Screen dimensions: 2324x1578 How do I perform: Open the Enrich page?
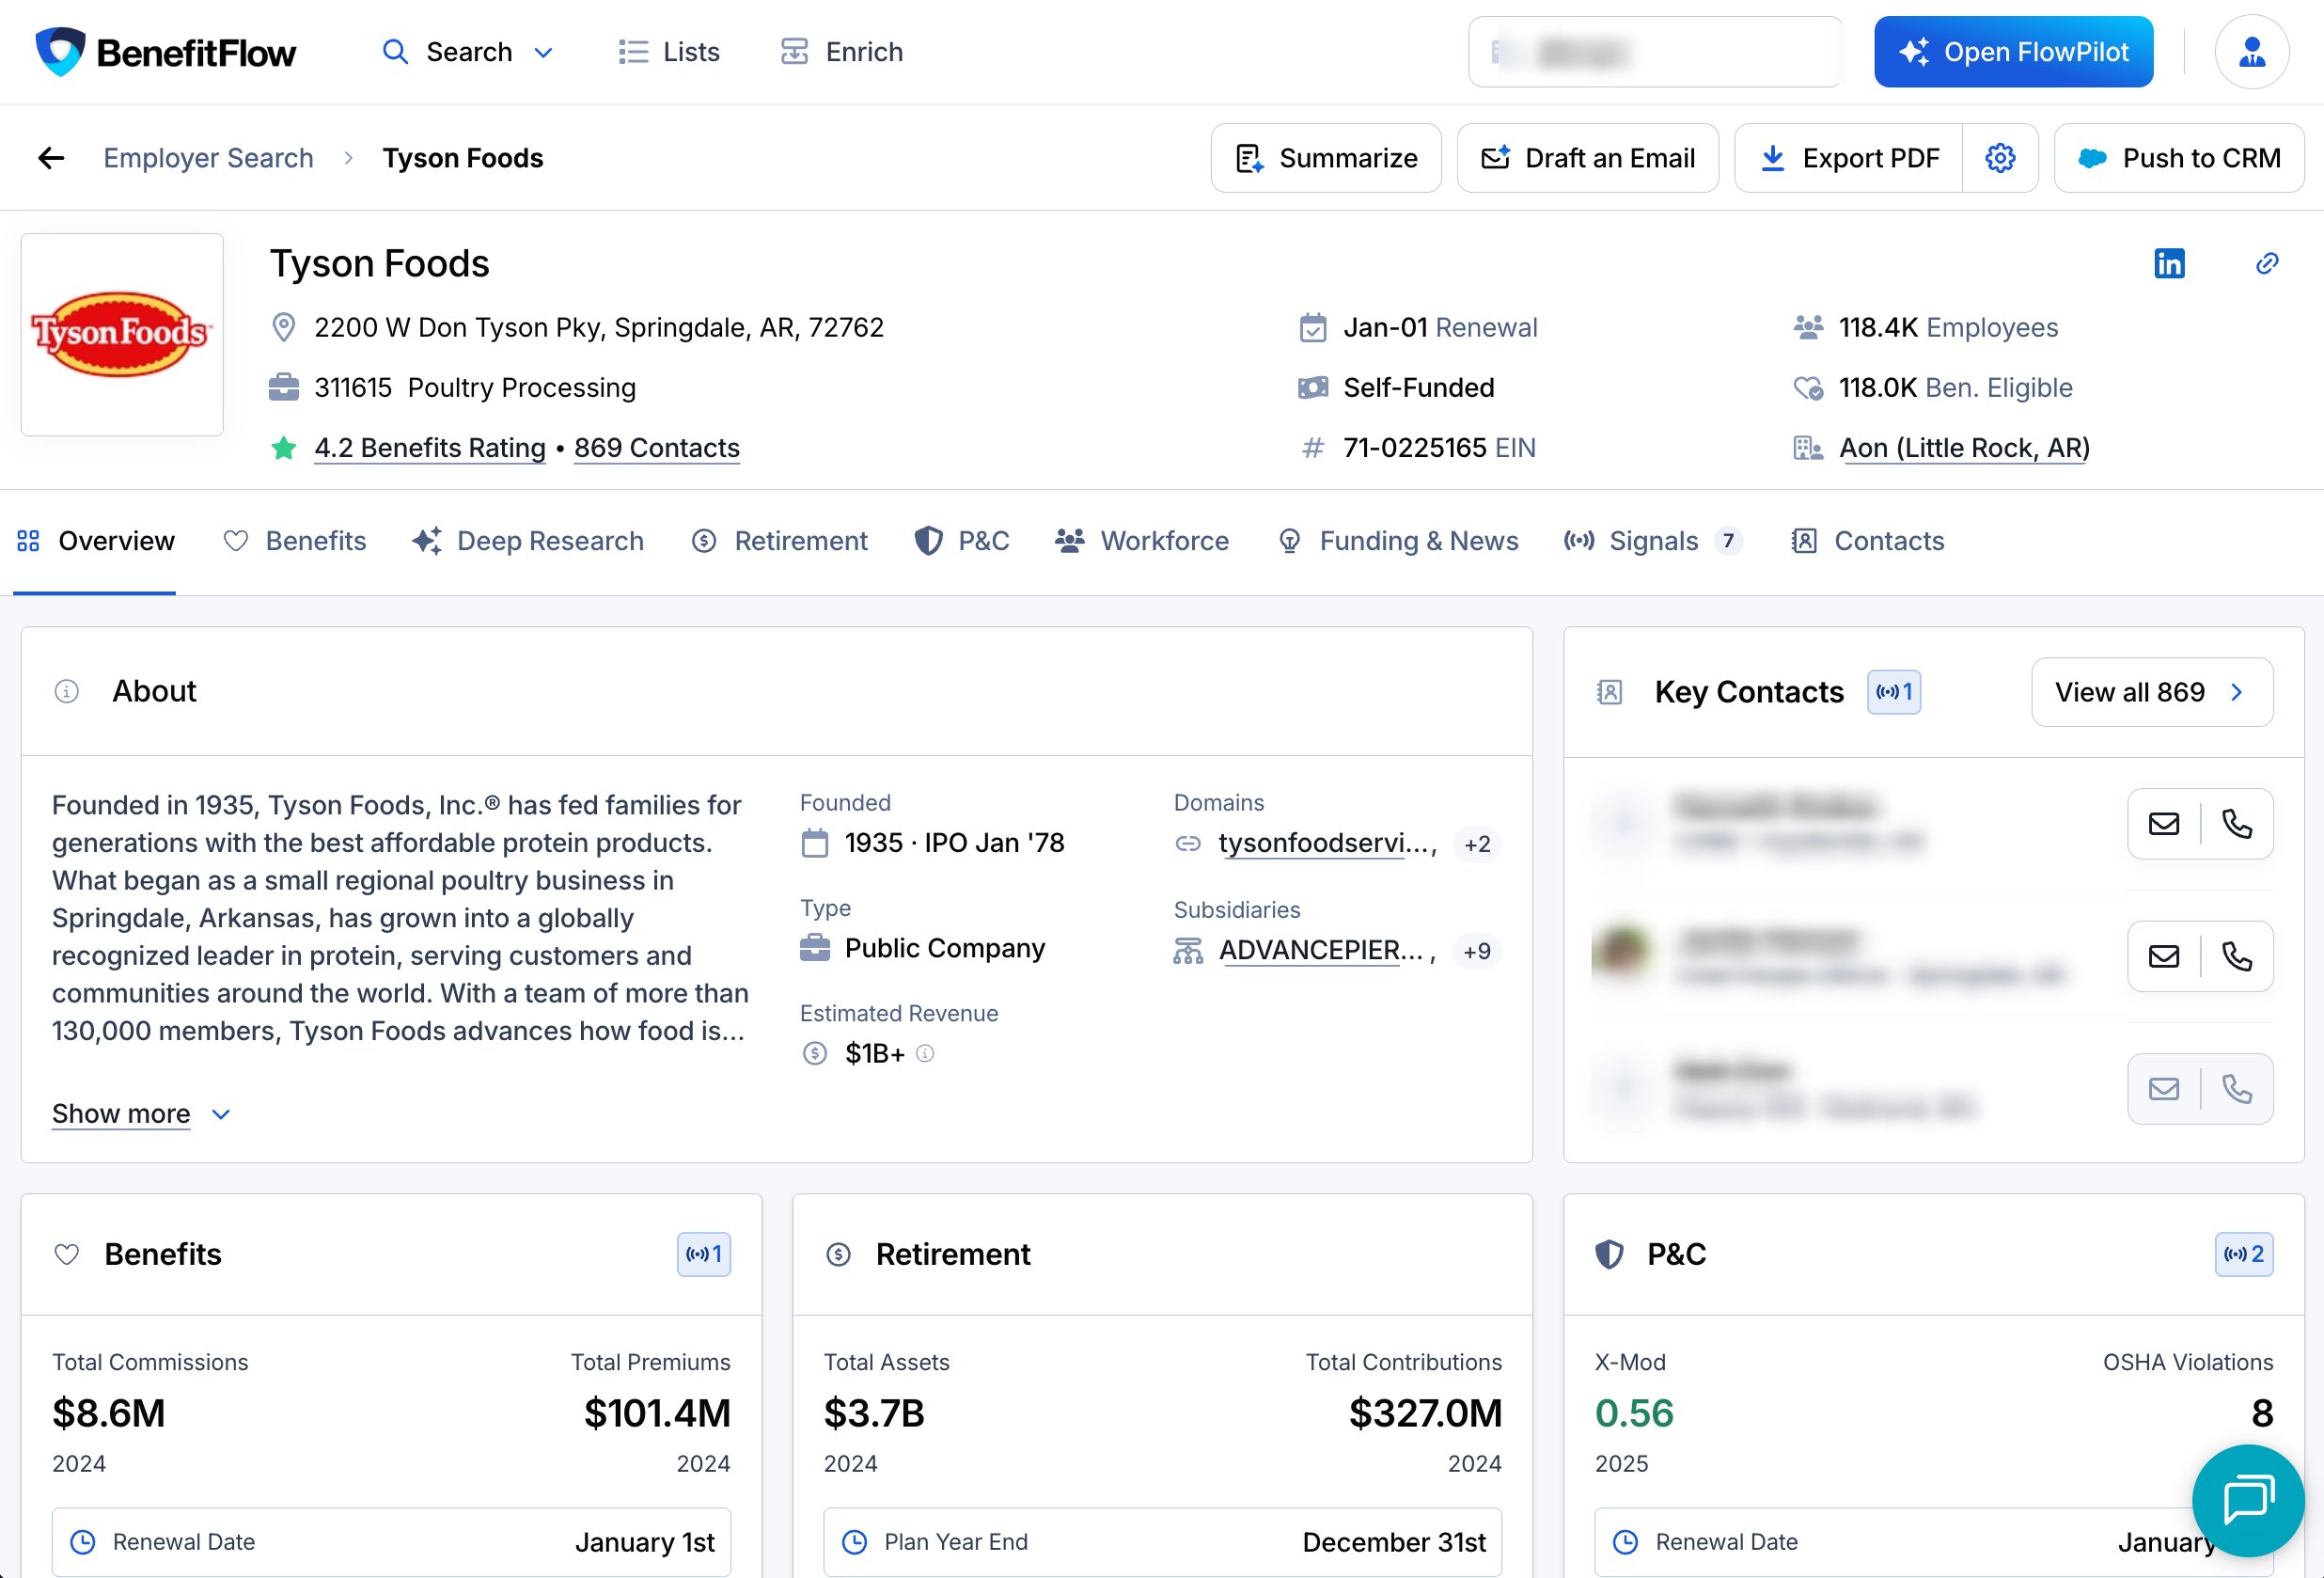coord(841,52)
